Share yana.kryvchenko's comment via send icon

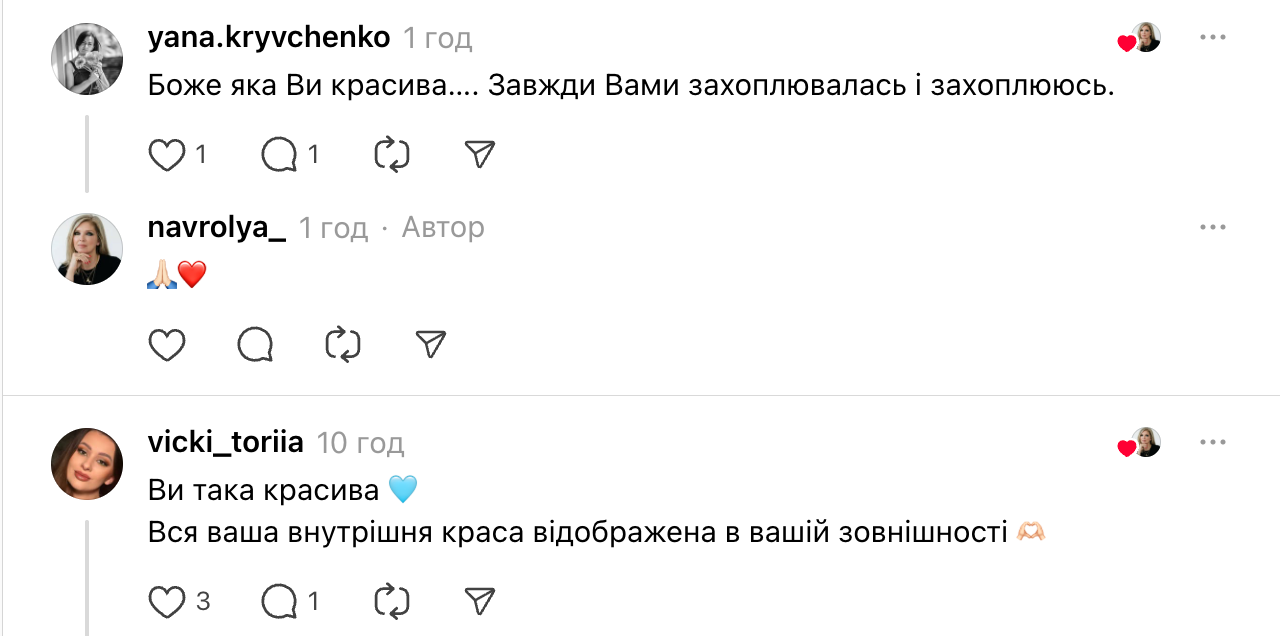[481, 154]
